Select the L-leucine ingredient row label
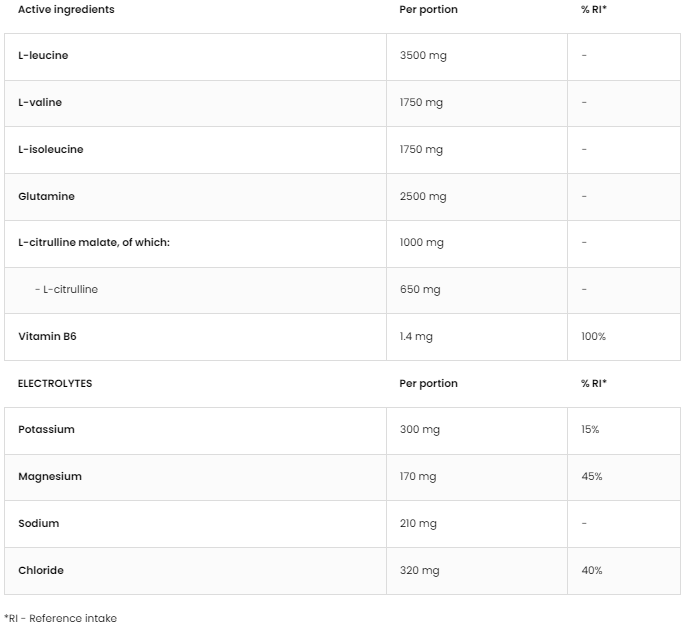This screenshot has height=625, width=685. coord(43,56)
